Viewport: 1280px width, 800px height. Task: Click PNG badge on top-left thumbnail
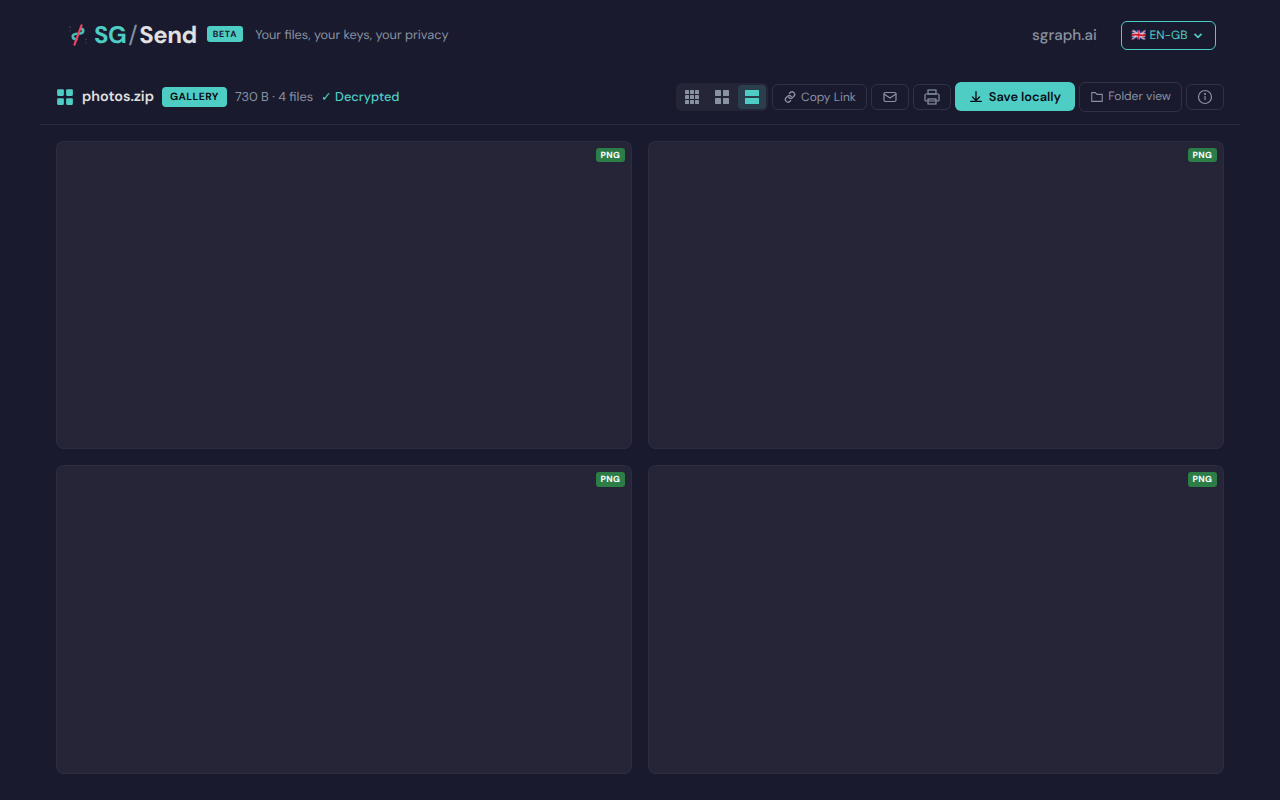(610, 155)
